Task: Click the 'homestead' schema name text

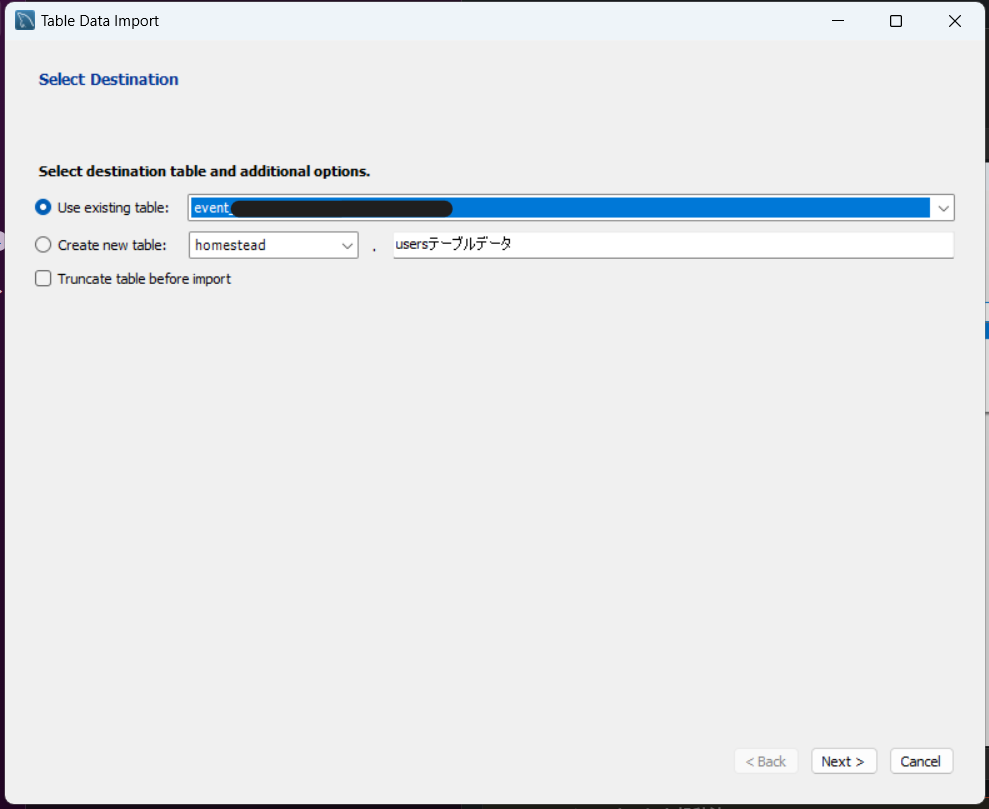Action: 230,245
